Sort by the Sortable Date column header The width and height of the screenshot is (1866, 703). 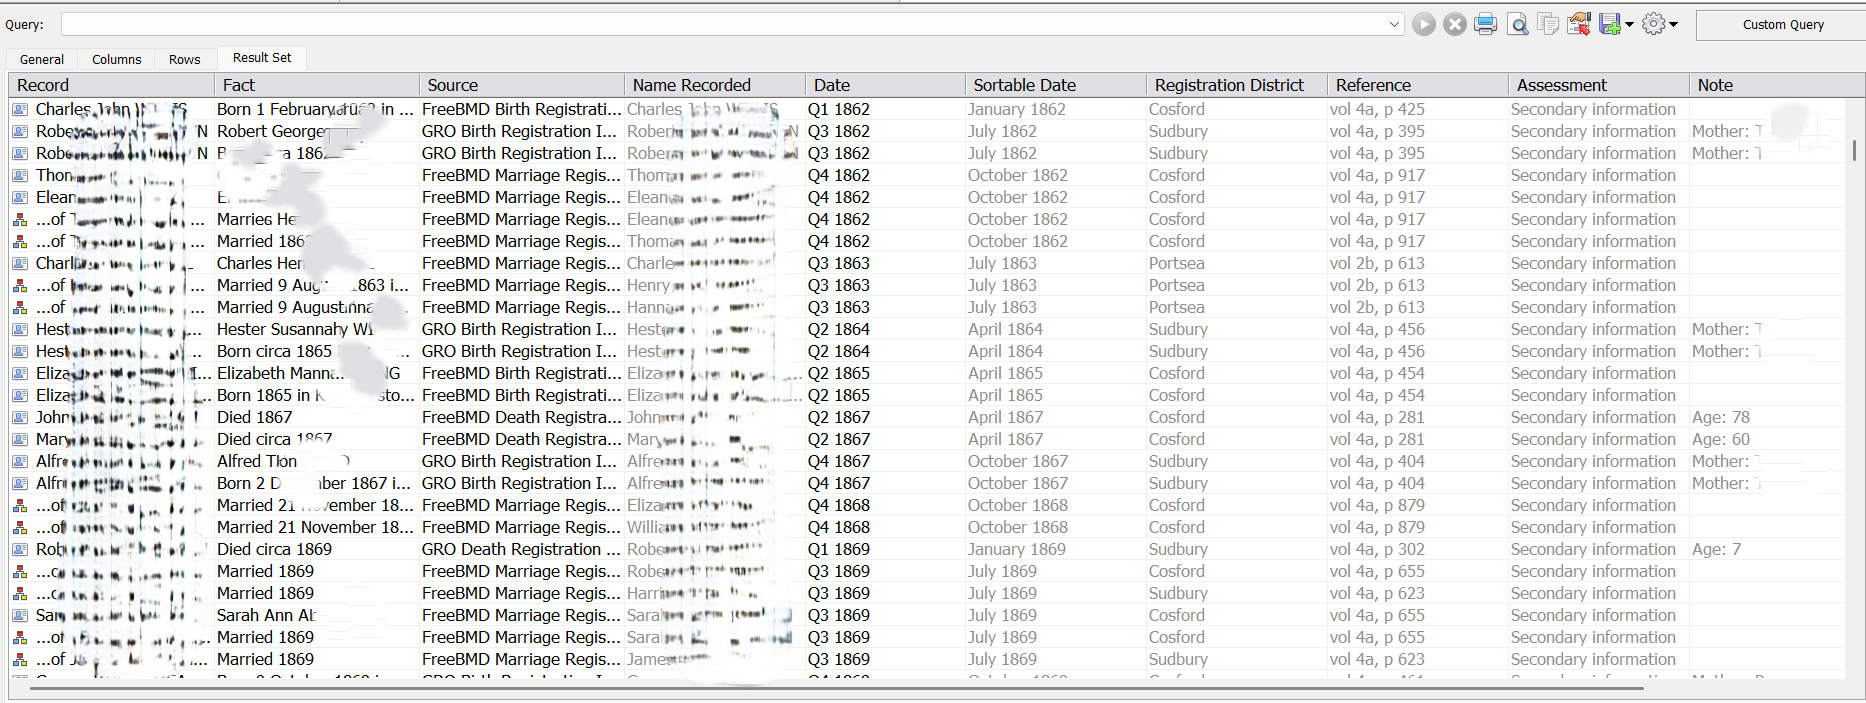click(x=1024, y=85)
